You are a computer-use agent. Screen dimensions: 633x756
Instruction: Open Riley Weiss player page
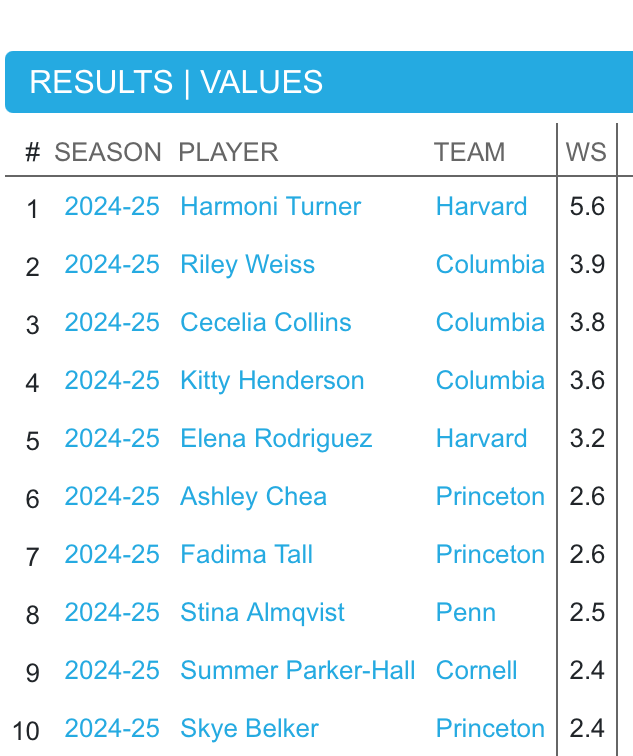tap(247, 265)
